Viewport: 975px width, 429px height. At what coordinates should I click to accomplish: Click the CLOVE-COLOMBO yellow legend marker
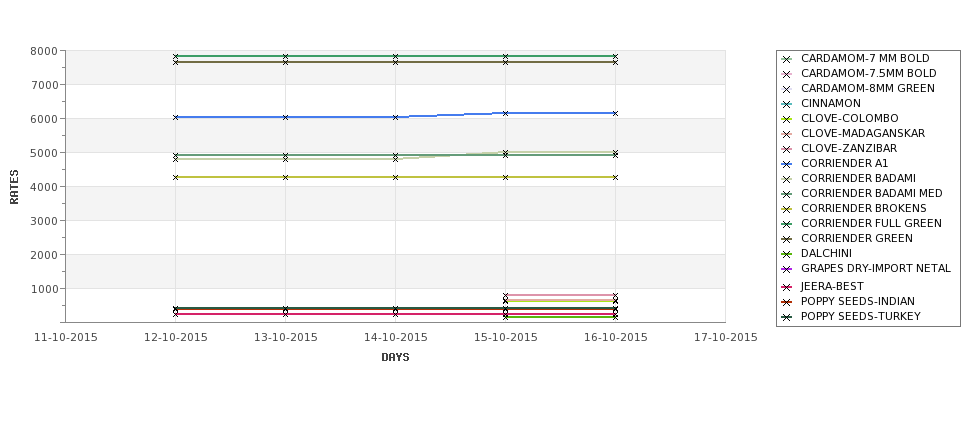pyautogui.click(x=787, y=119)
